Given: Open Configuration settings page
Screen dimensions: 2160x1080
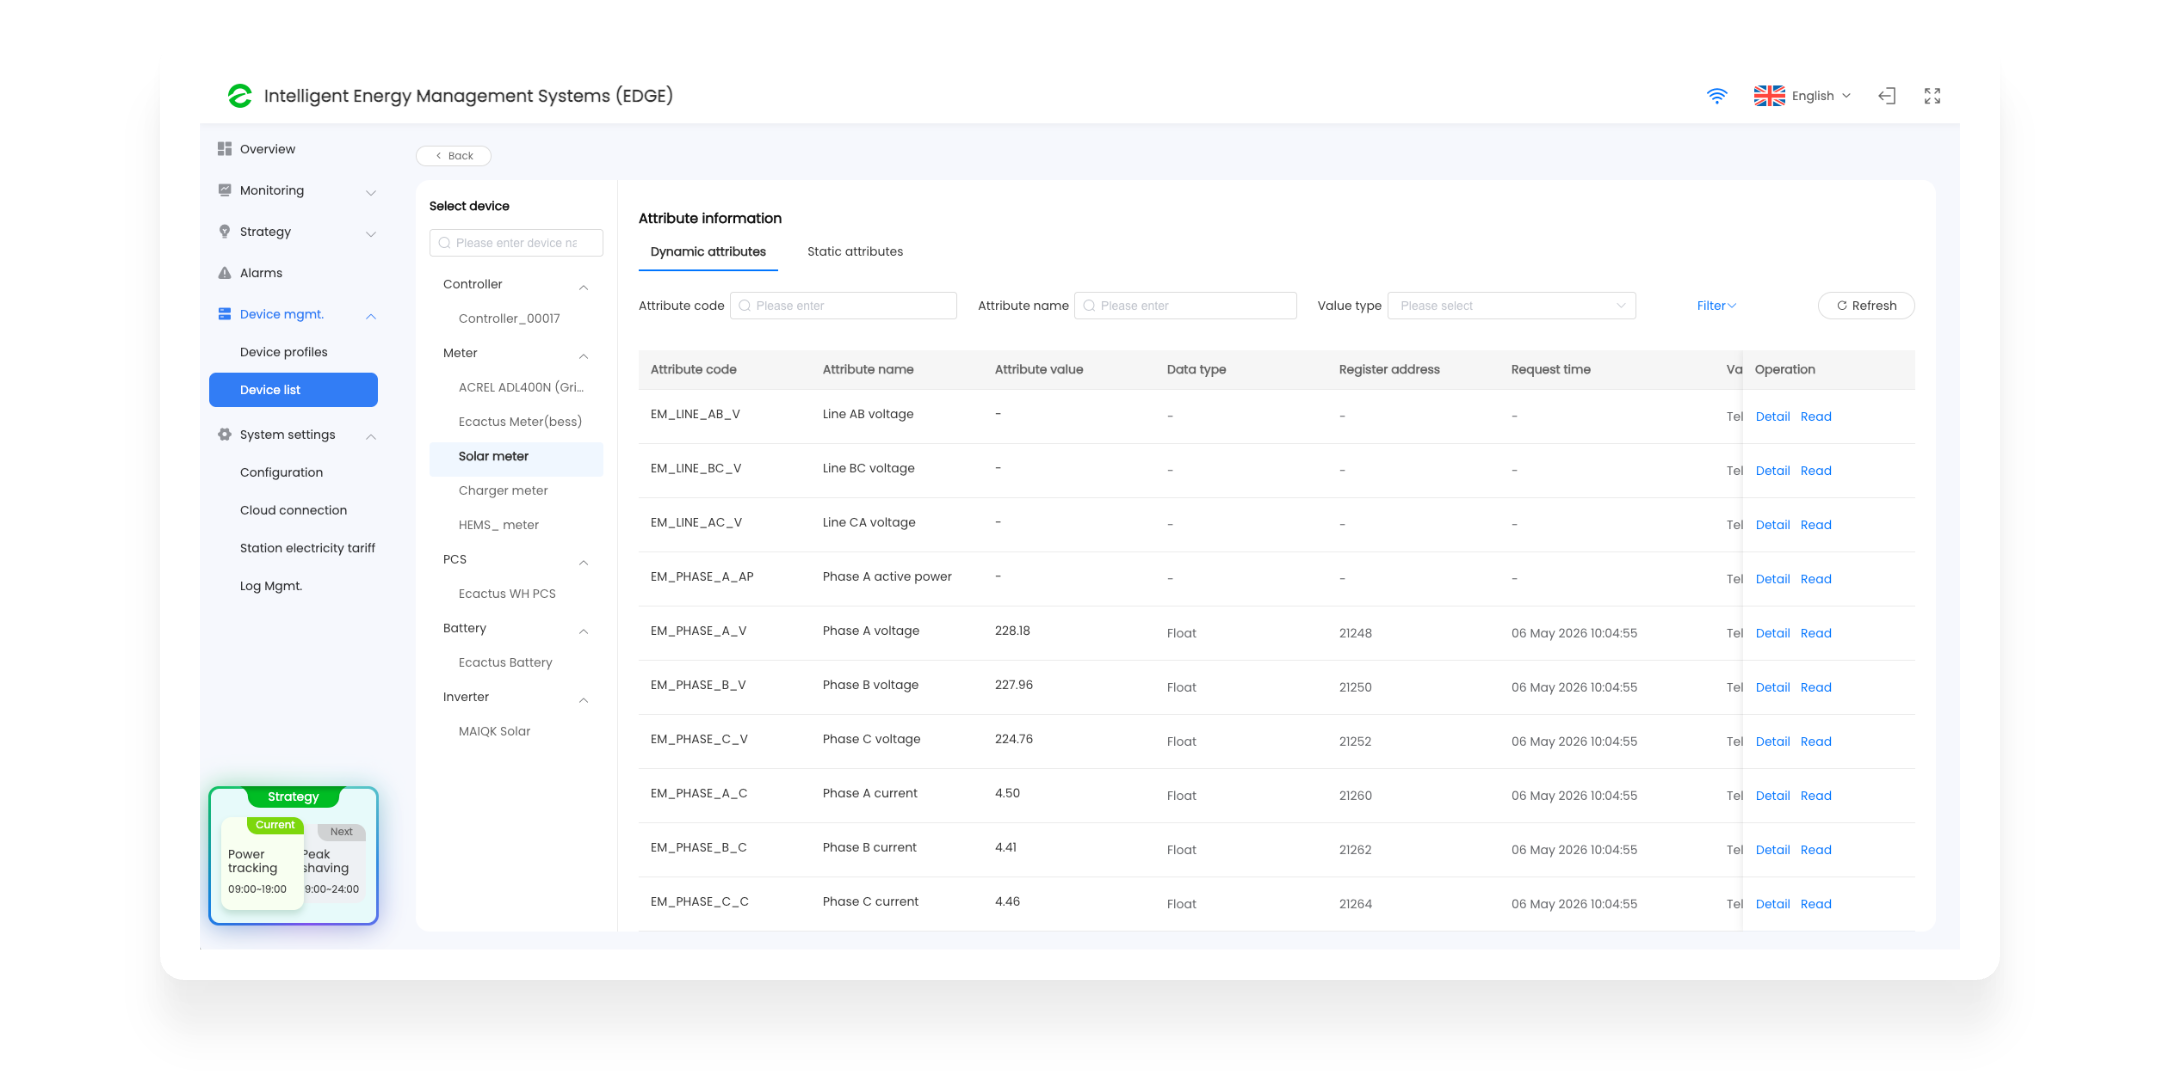Looking at the screenshot, I should pos(281,472).
